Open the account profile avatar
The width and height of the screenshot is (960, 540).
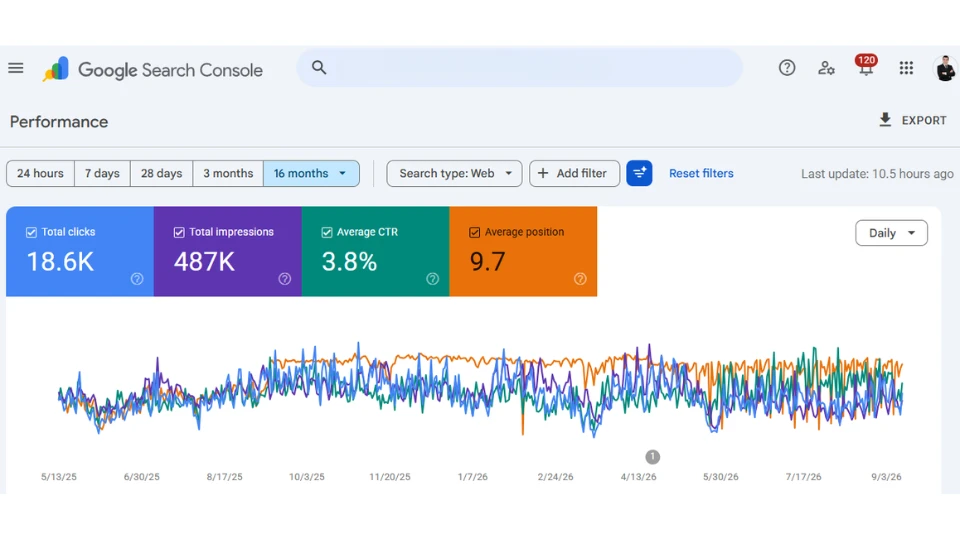click(x=945, y=67)
